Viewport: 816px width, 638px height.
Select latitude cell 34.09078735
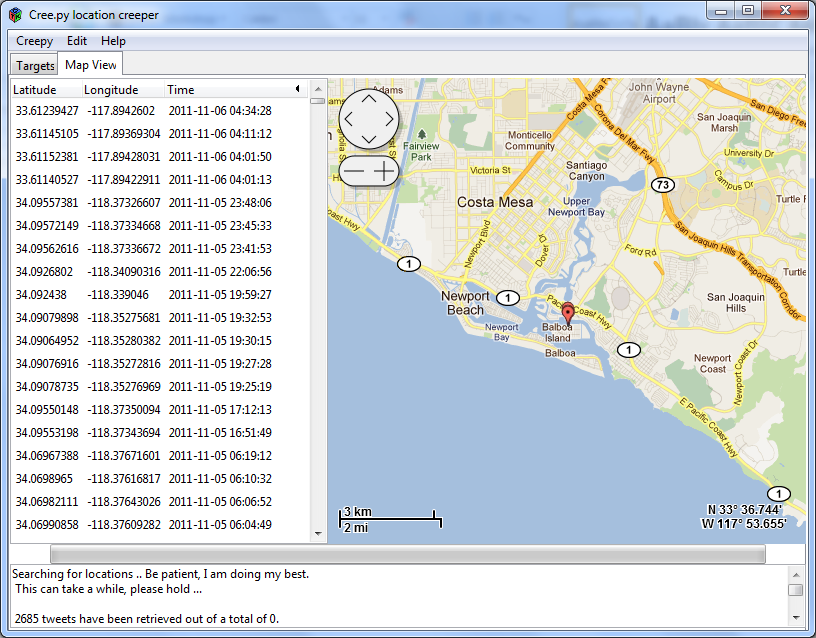click(47, 387)
